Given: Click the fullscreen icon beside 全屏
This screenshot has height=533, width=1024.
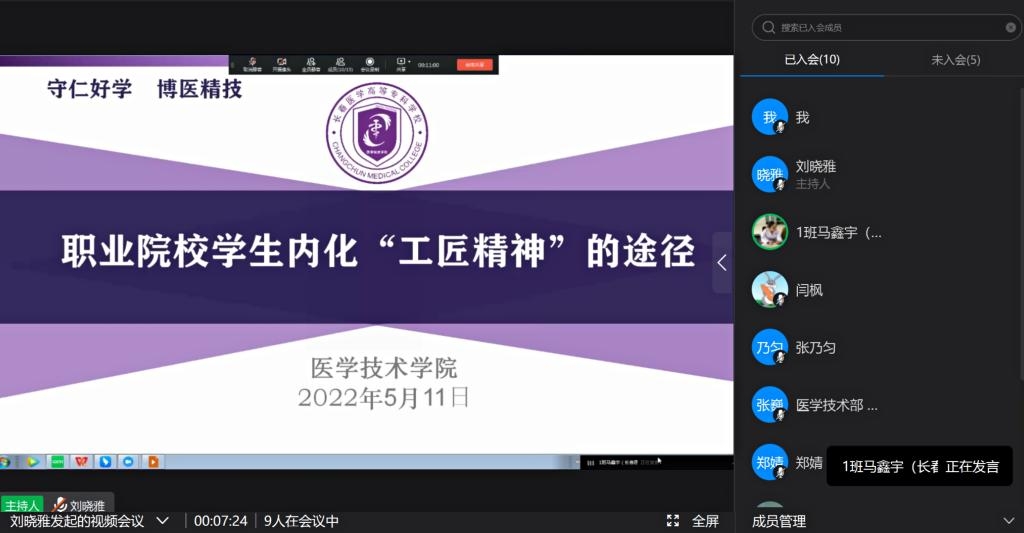Looking at the screenshot, I should [x=675, y=521].
